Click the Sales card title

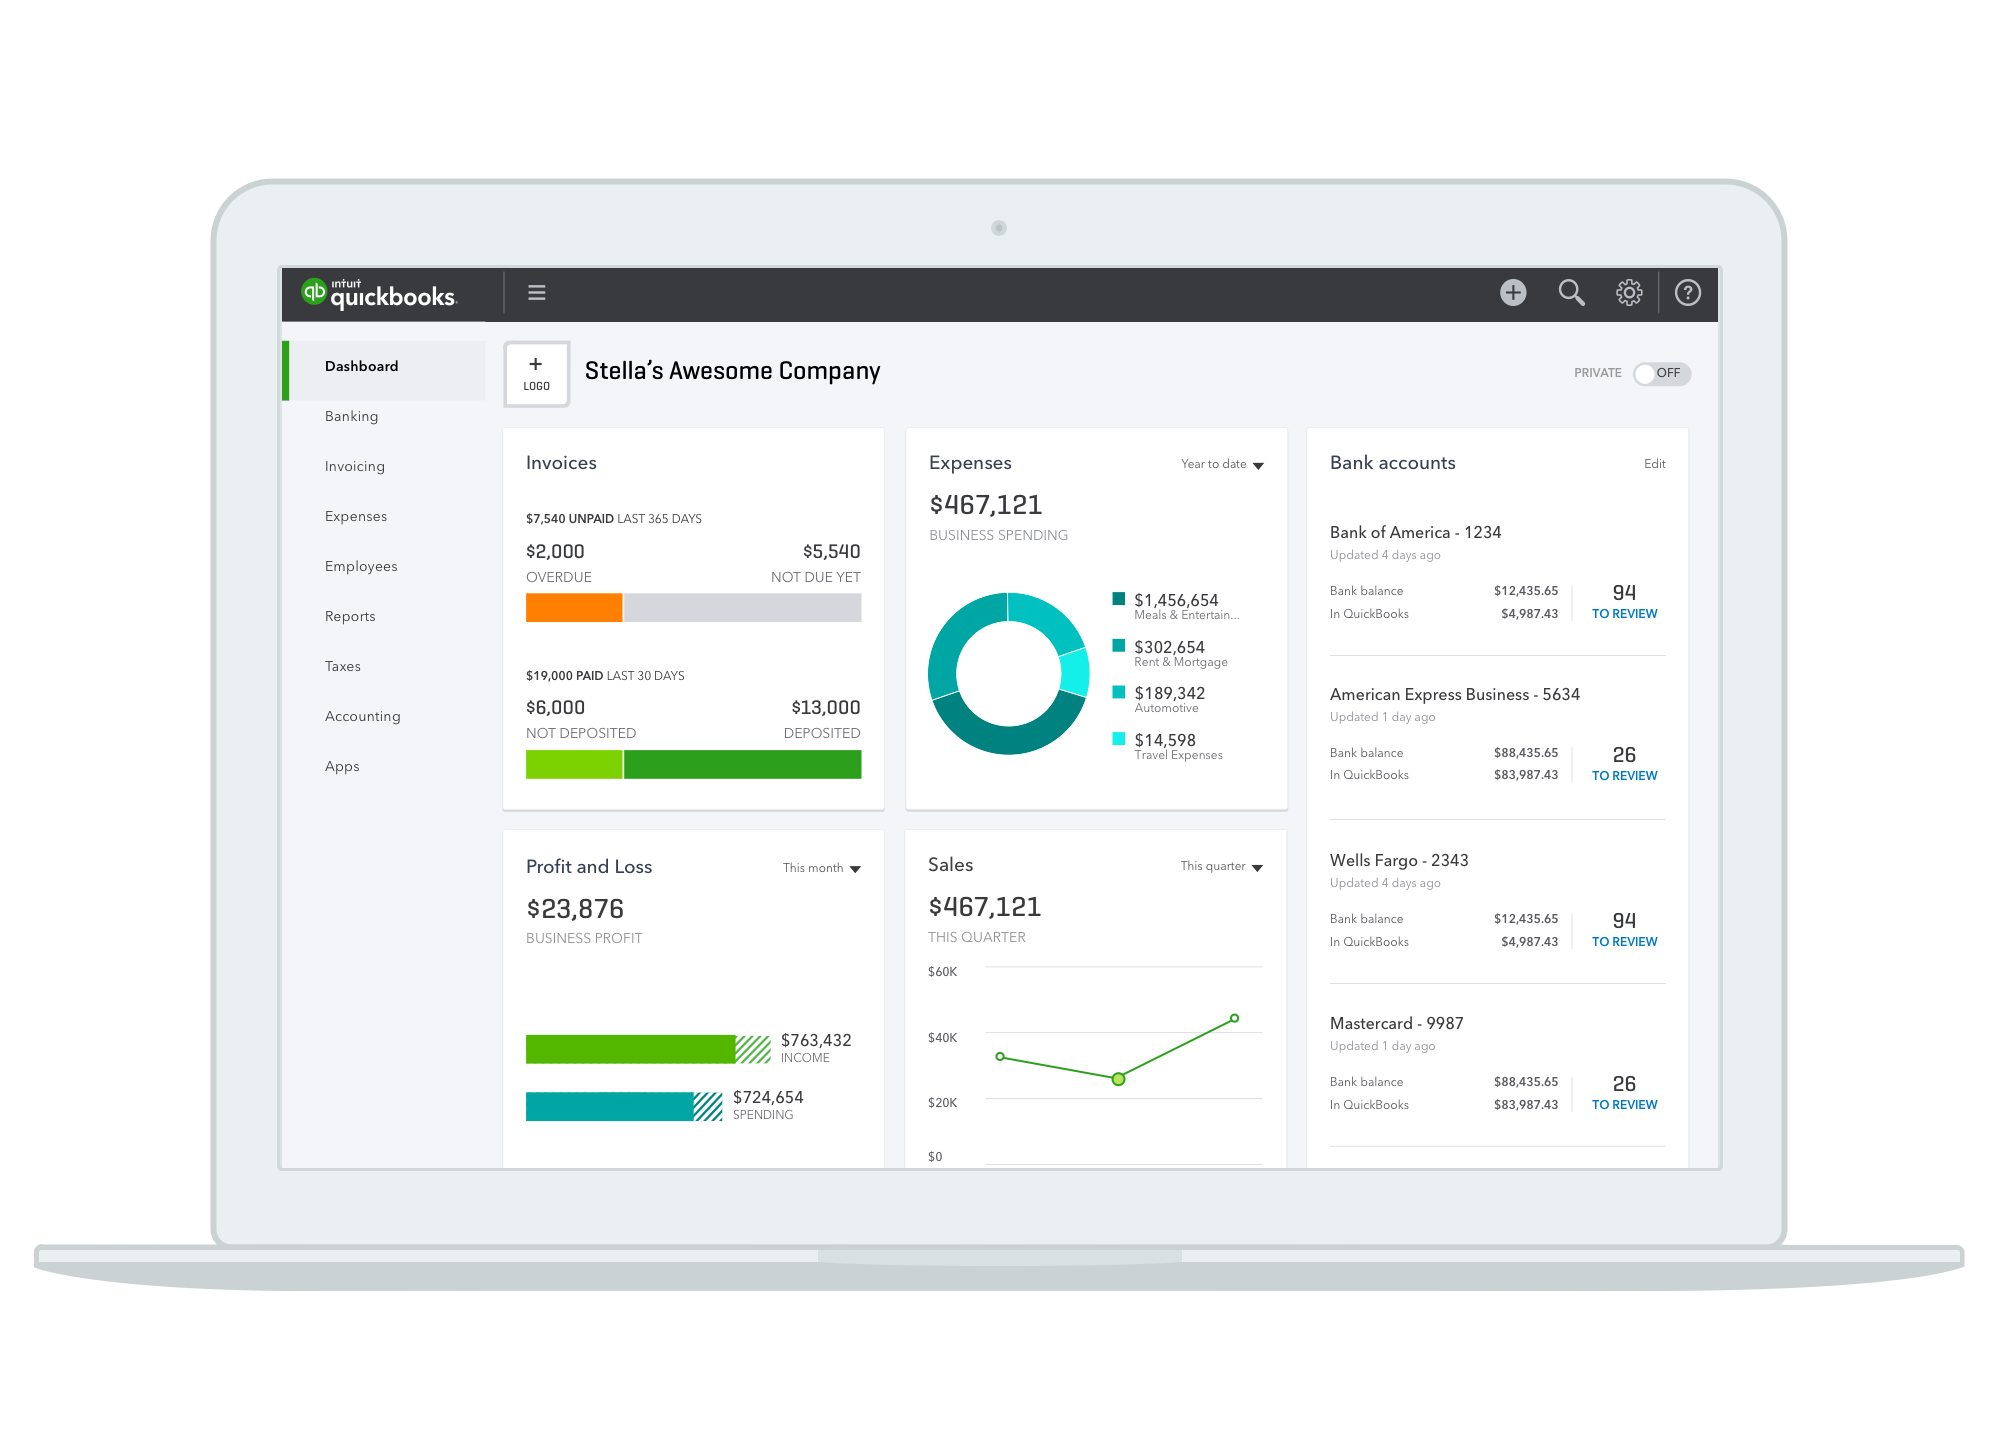point(950,865)
